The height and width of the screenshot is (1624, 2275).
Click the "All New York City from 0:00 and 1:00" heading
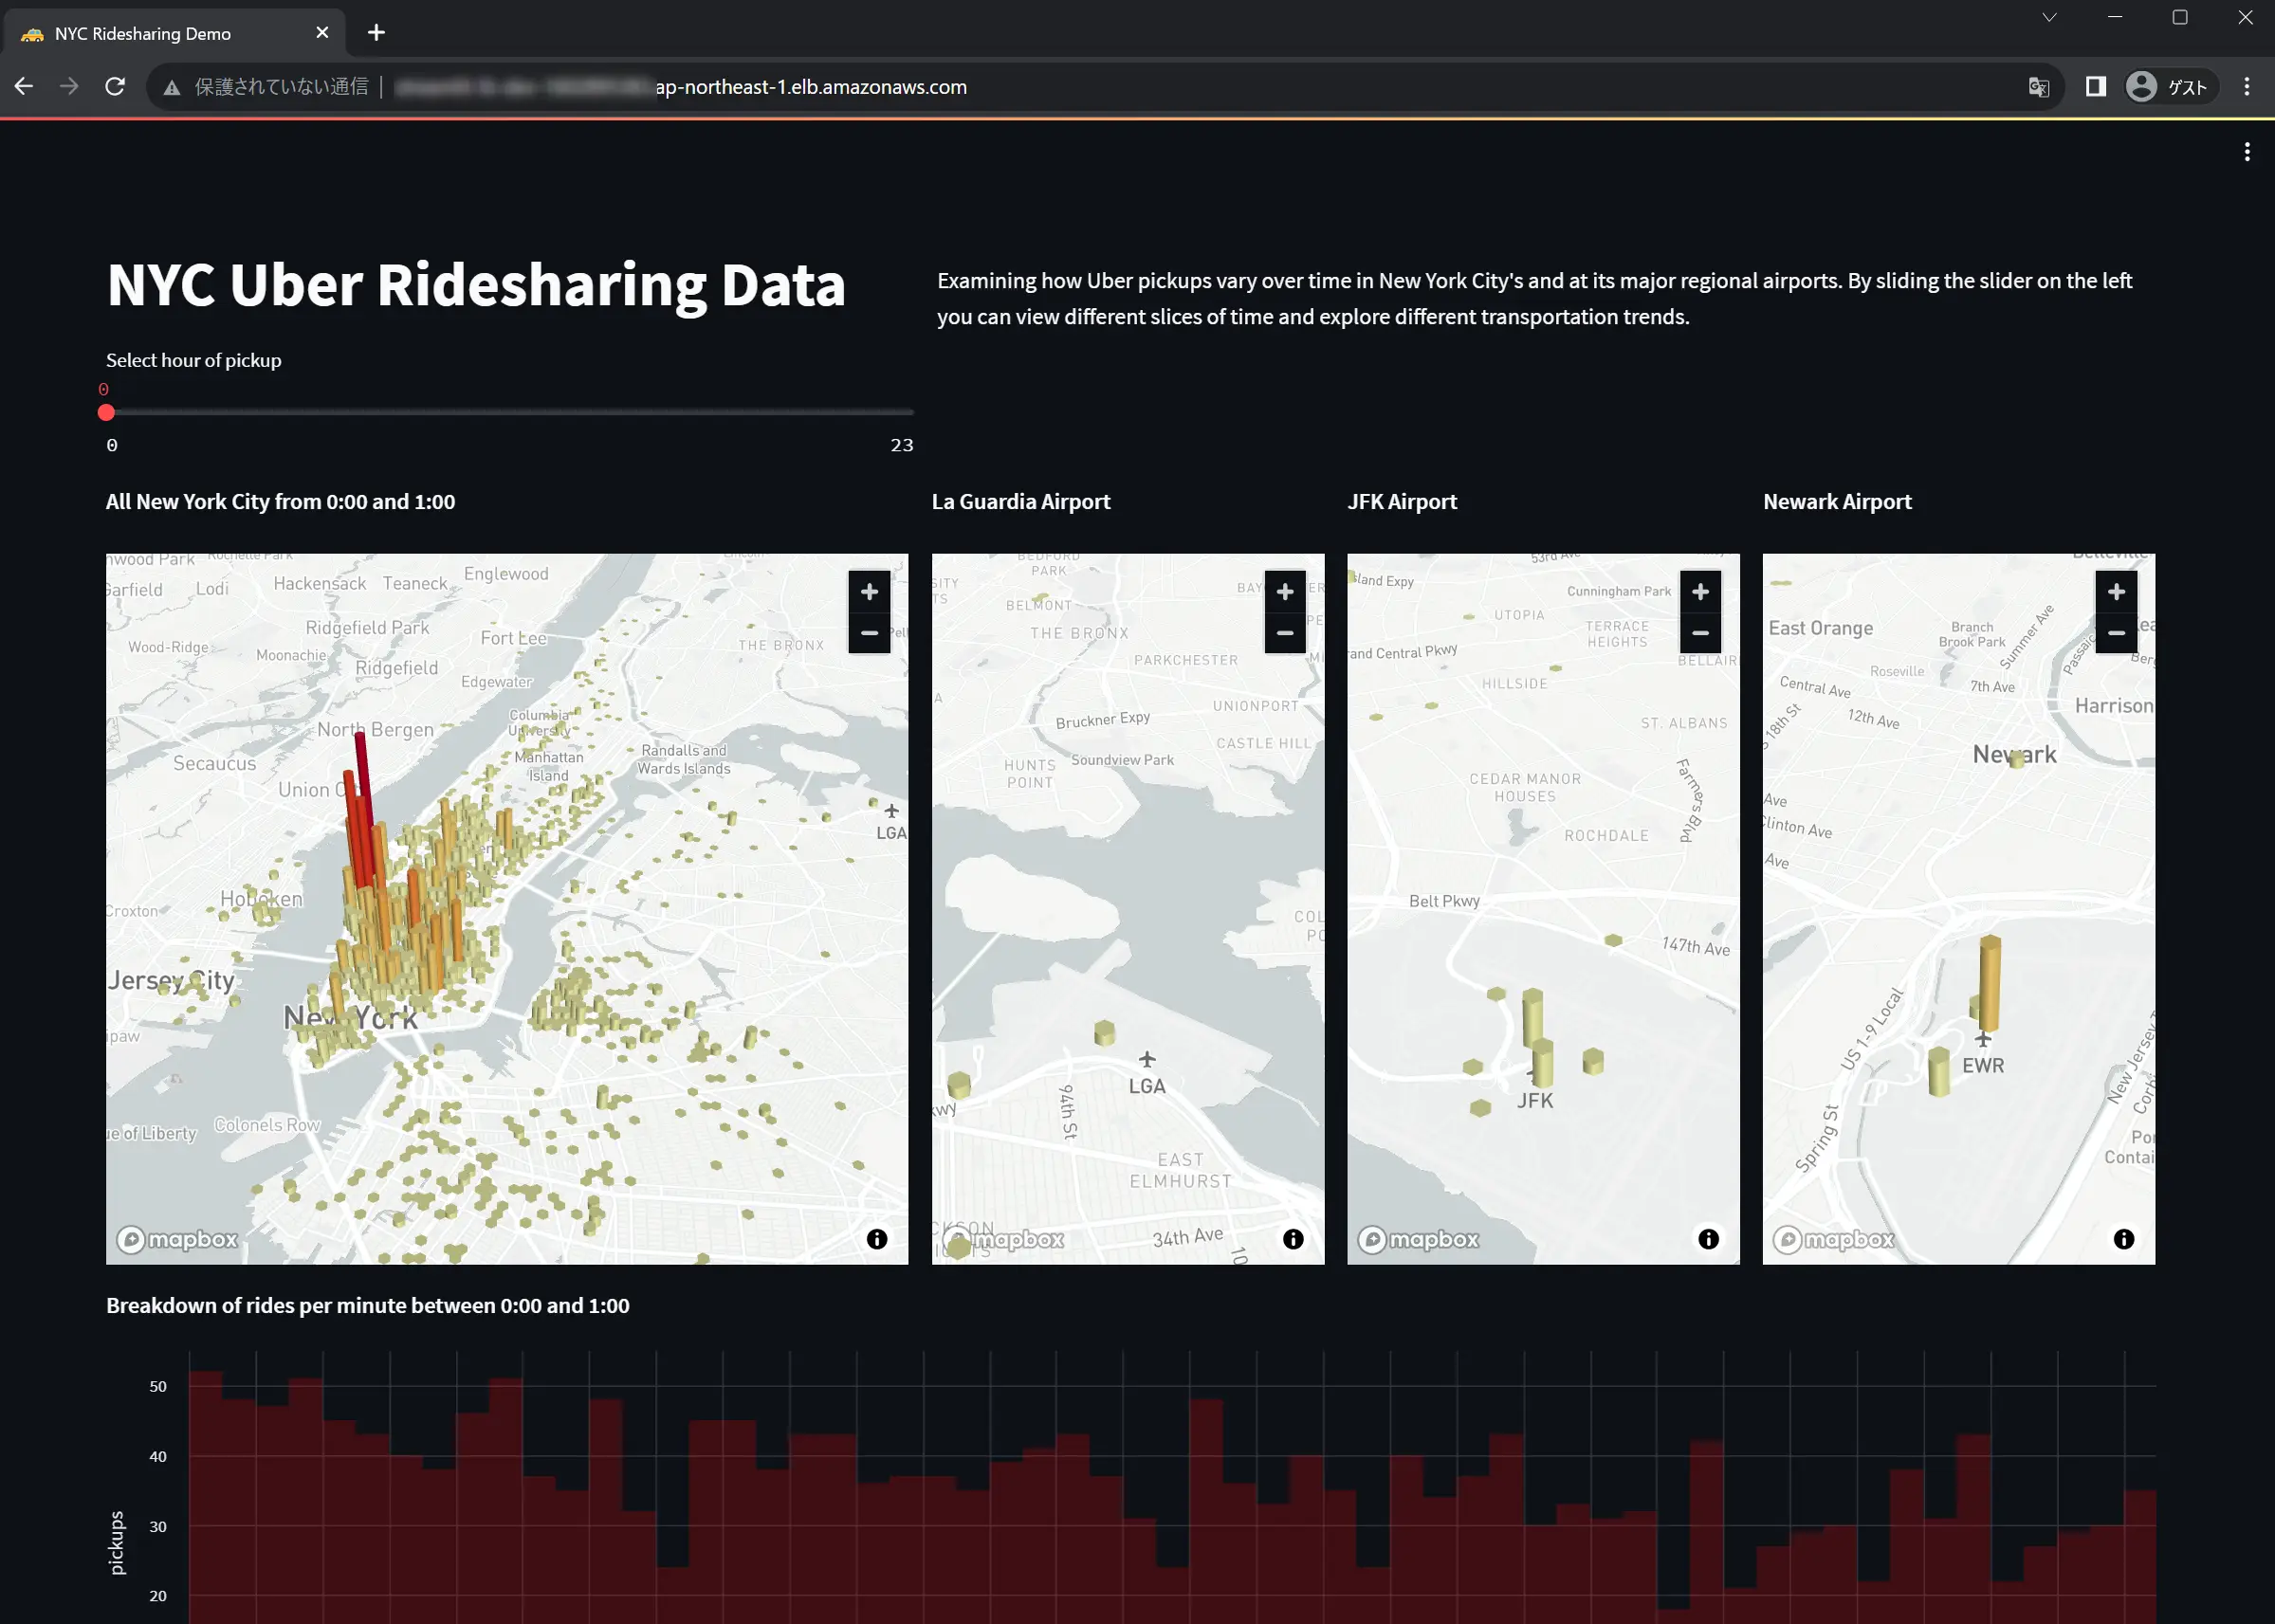pos(280,502)
